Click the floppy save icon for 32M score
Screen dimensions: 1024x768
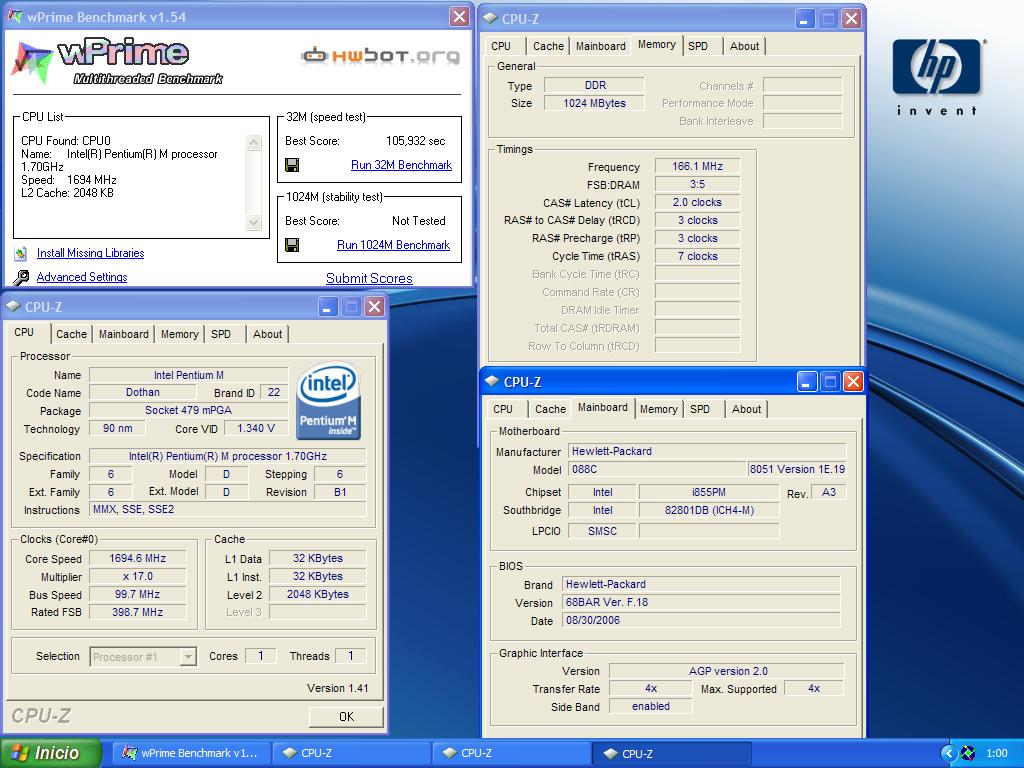coord(292,165)
